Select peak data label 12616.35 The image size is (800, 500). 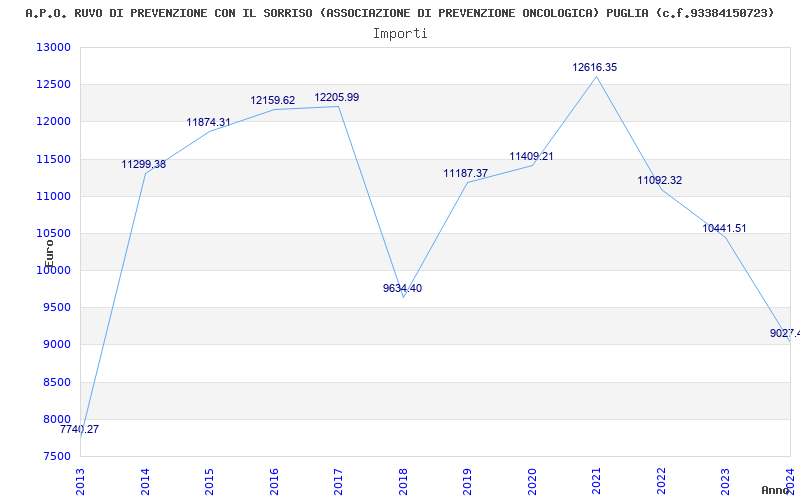pos(594,67)
